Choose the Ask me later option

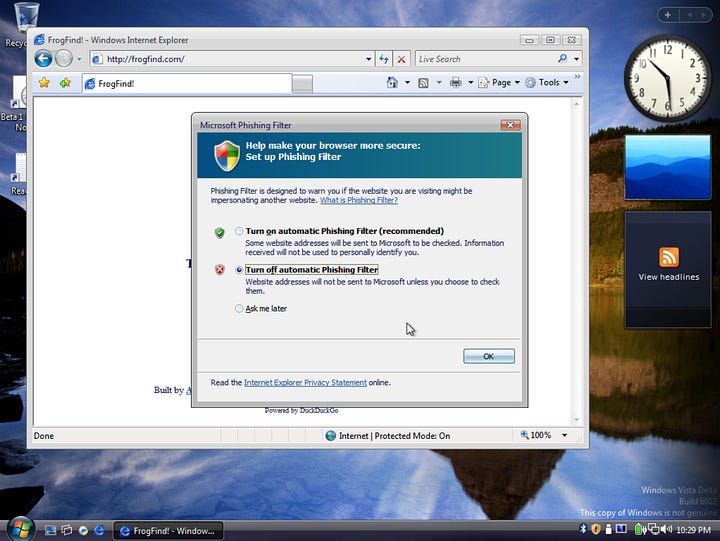[x=239, y=309]
